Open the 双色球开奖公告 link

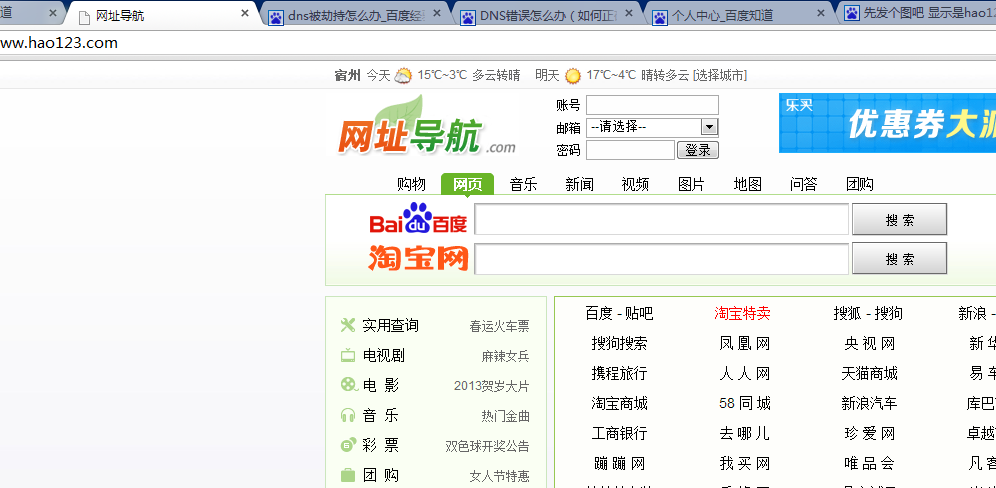point(487,446)
